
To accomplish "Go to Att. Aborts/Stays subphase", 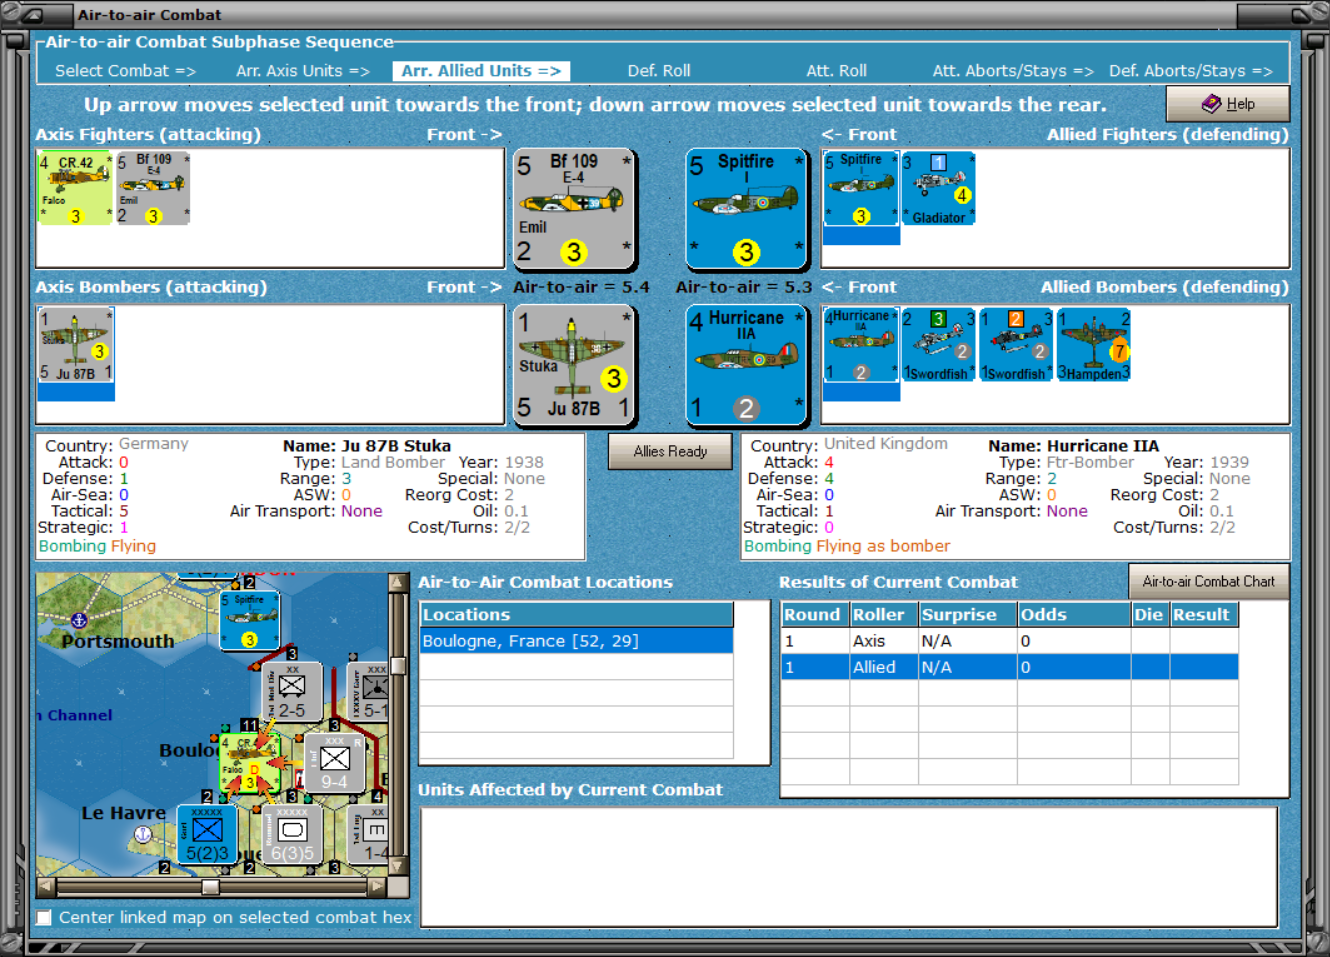I will tap(1013, 71).
